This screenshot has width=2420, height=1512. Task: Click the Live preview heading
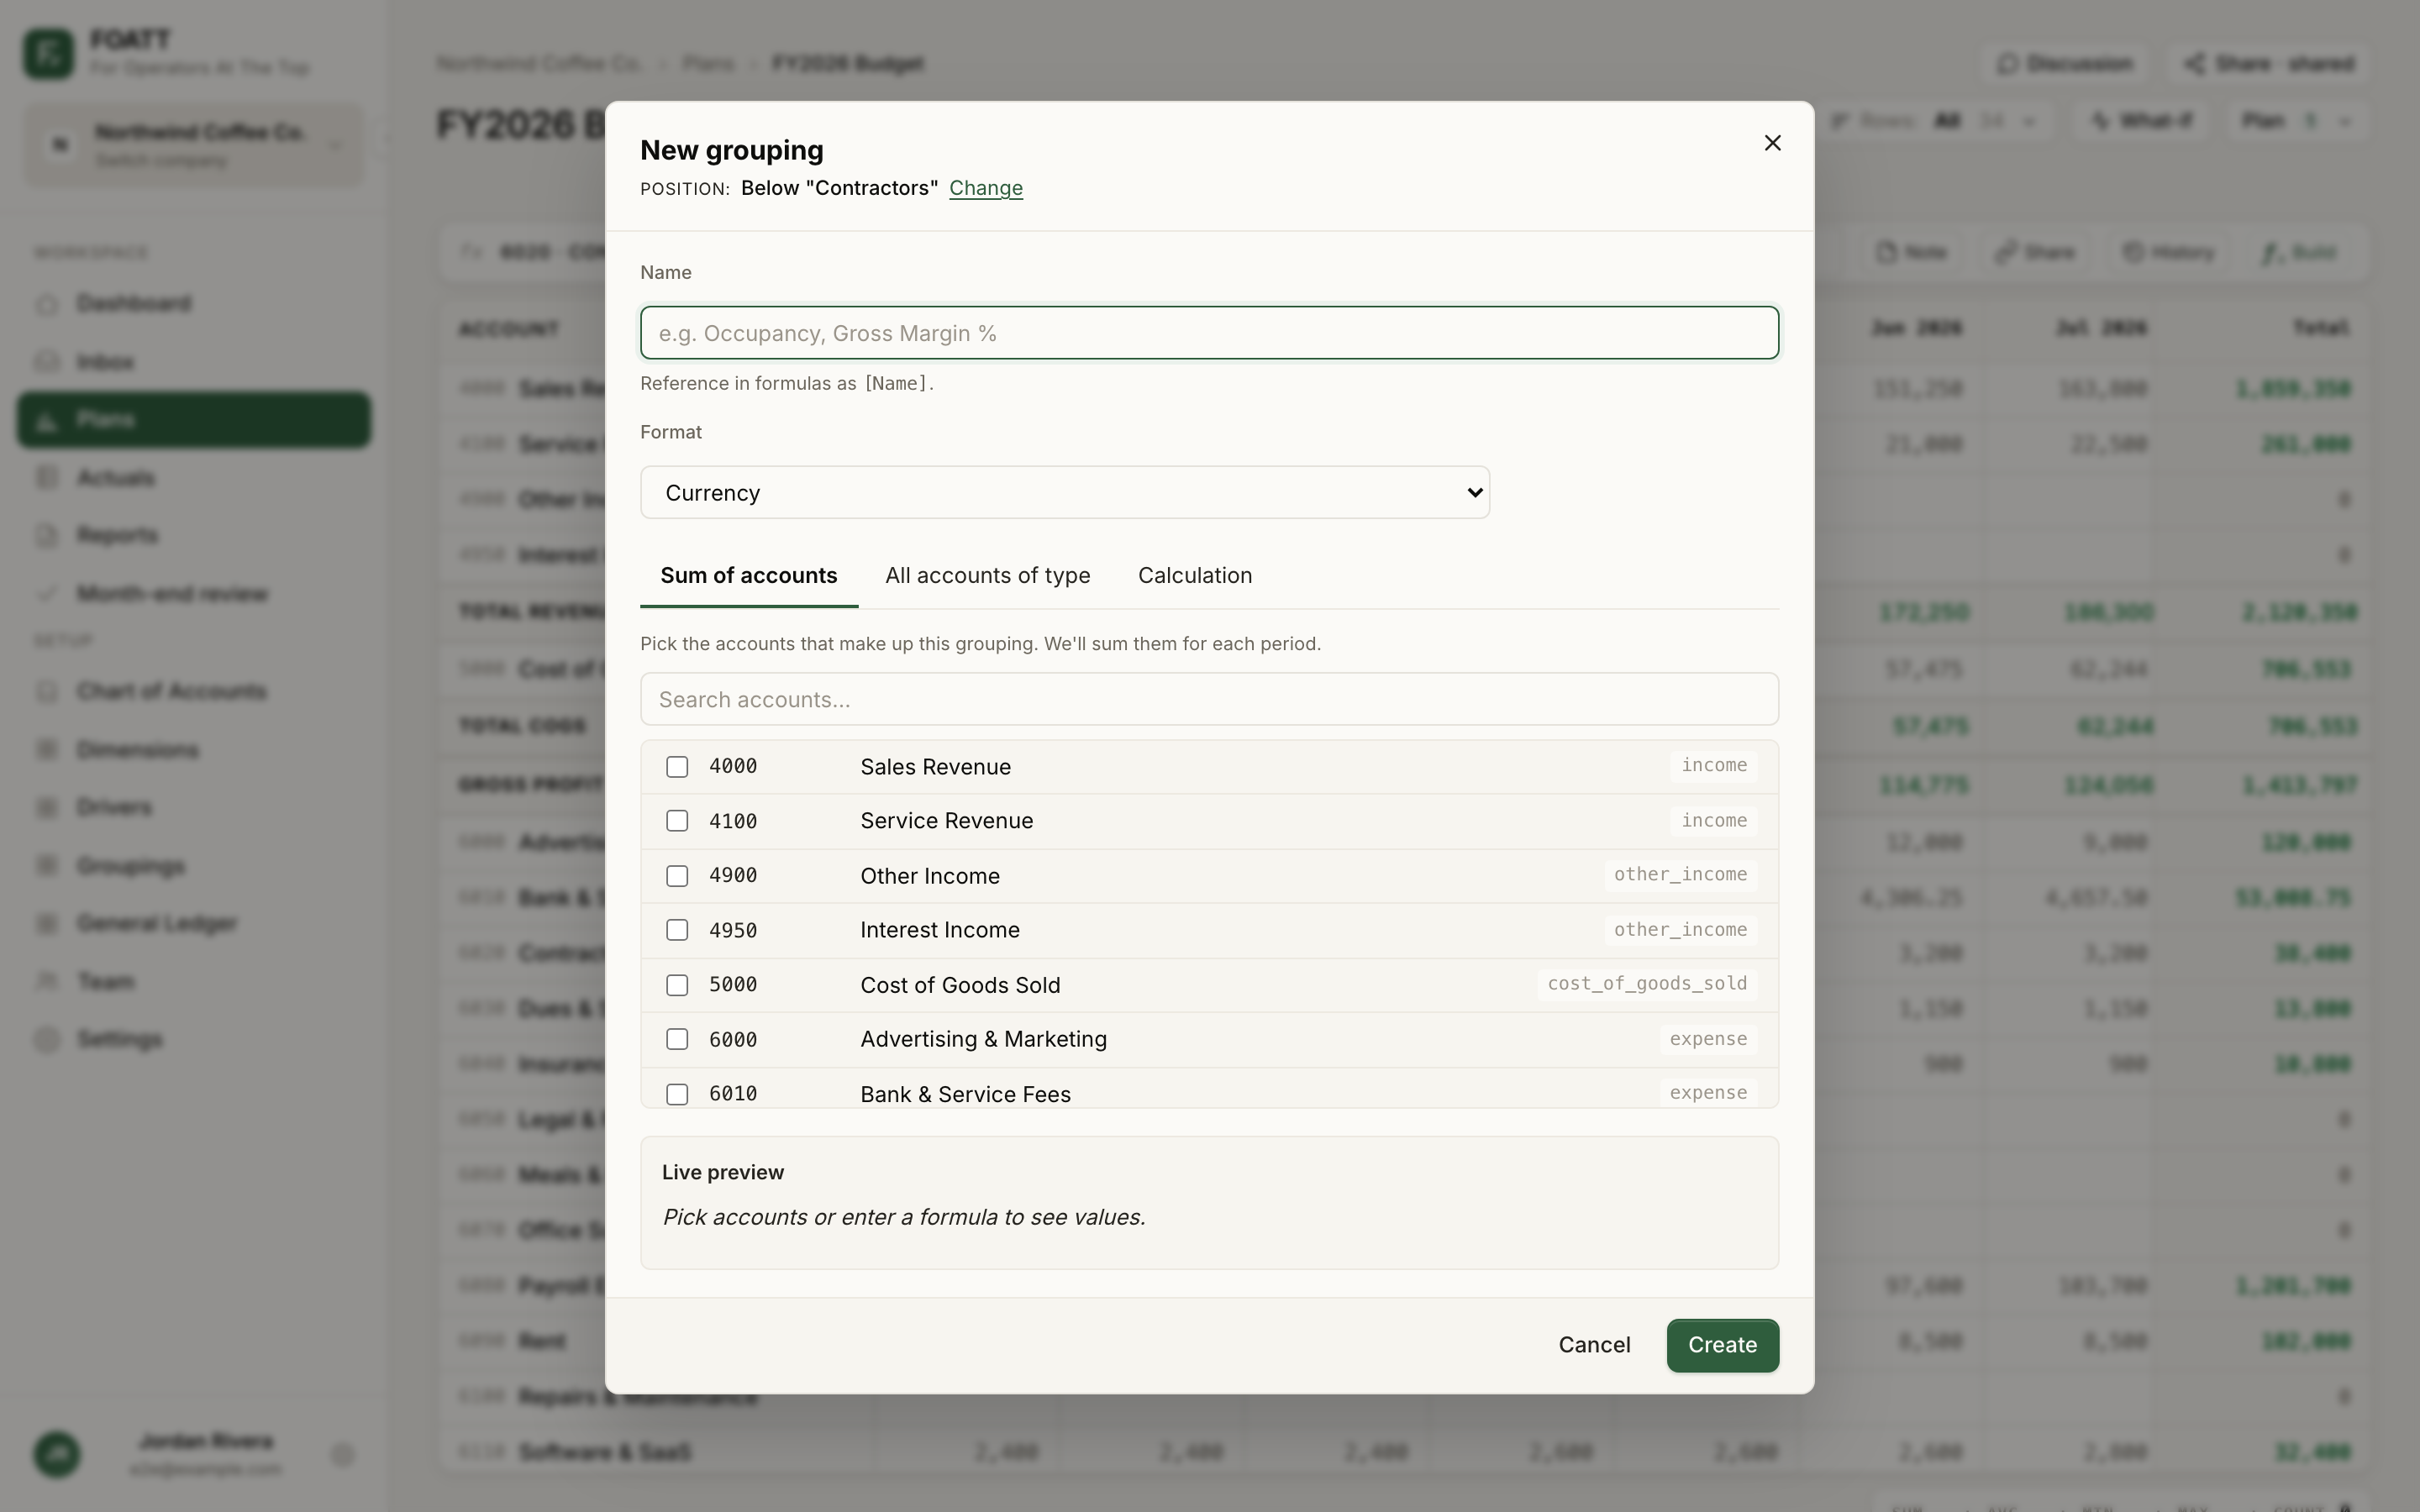(x=723, y=1172)
